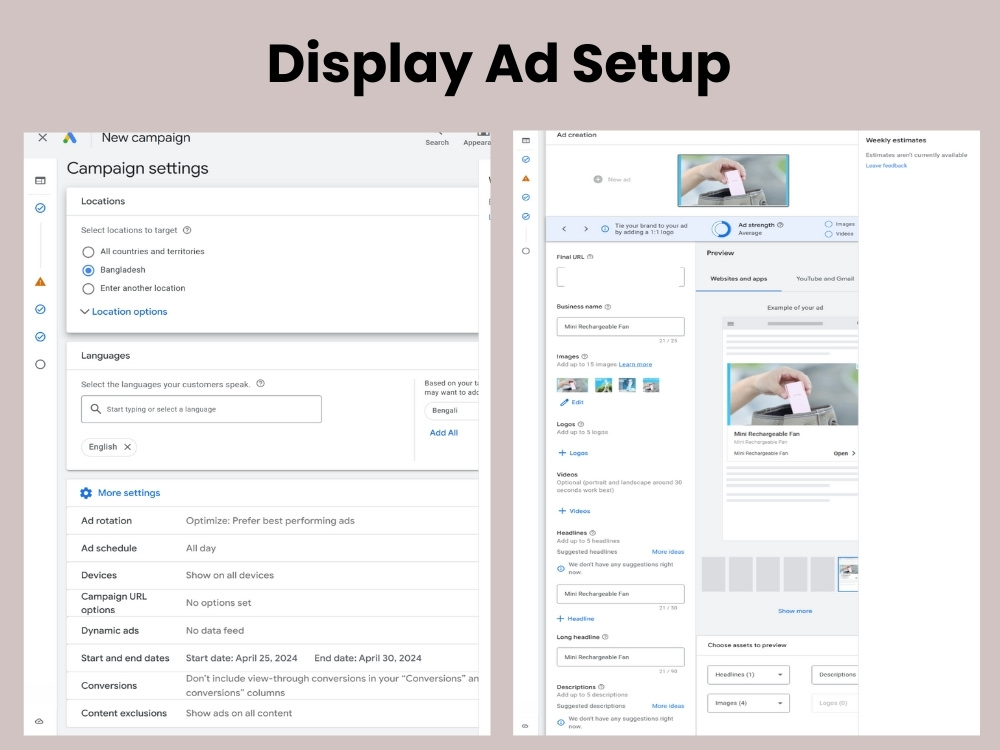Viewport: 1000px width, 750px height.
Task: Click the Ad strength circular indicator
Action: (x=721, y=228)
